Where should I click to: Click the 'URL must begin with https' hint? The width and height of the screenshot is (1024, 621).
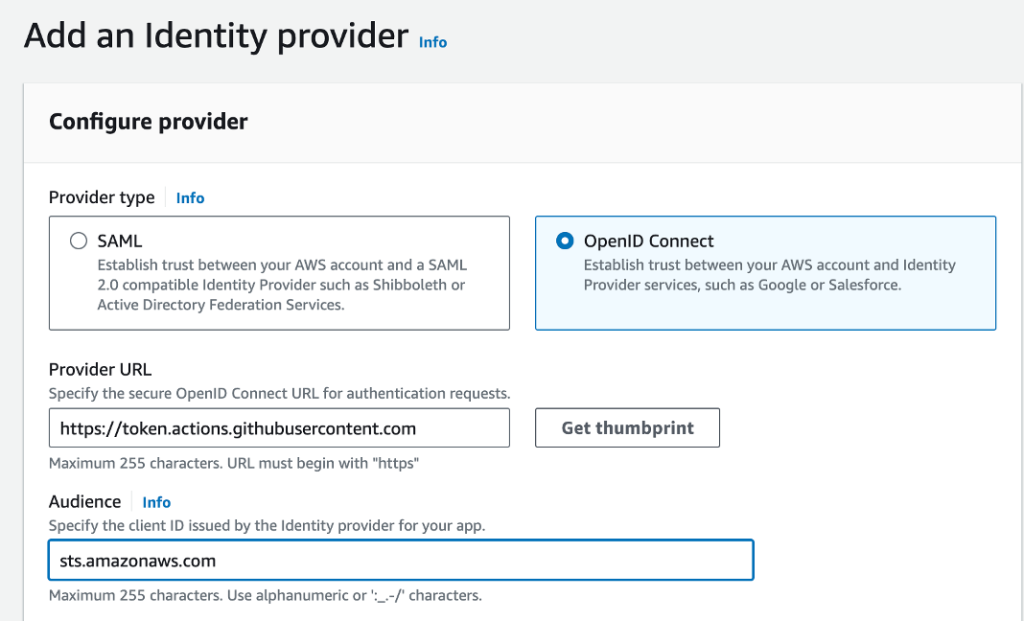(x=234, y=464)
